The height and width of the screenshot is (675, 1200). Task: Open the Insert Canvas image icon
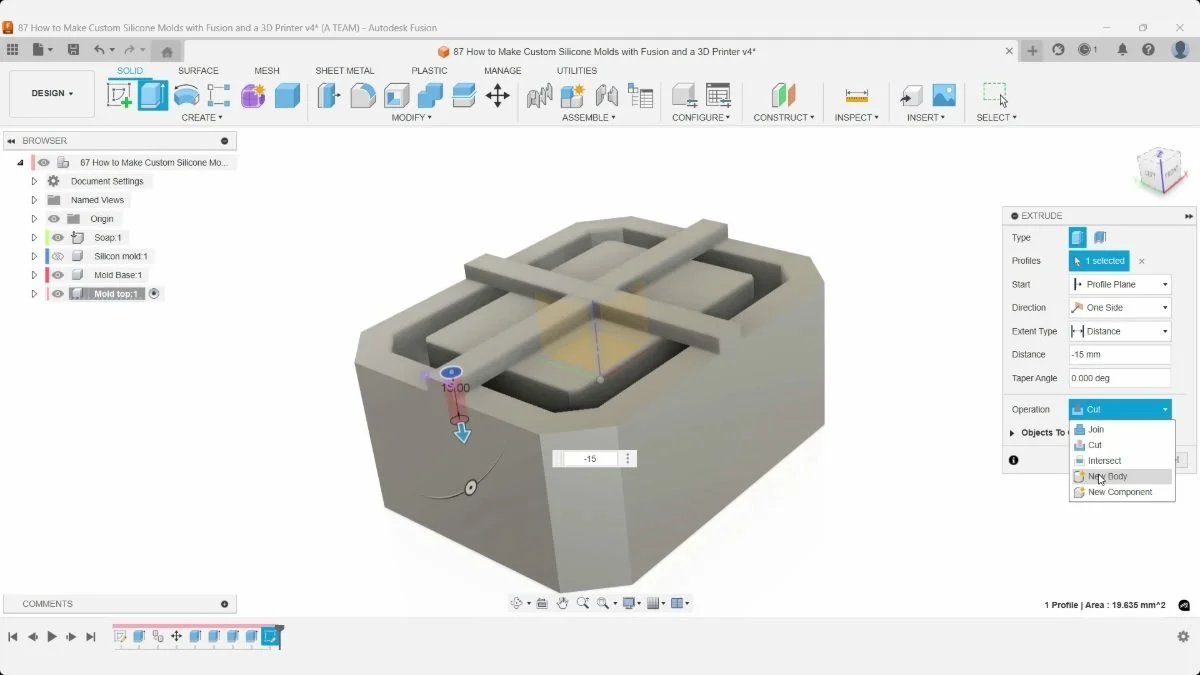(944, 95)
